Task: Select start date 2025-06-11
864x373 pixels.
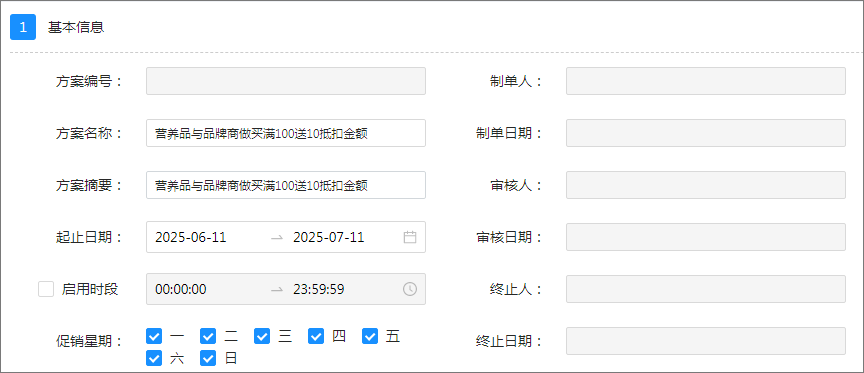Action: [x=191, y=237]
